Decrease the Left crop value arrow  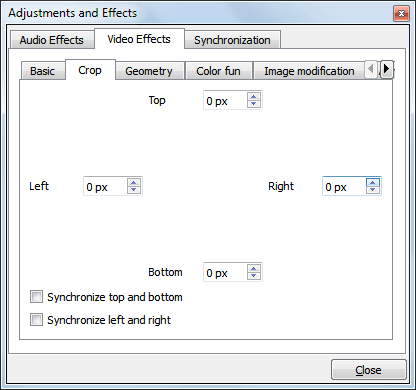(134, 190)
